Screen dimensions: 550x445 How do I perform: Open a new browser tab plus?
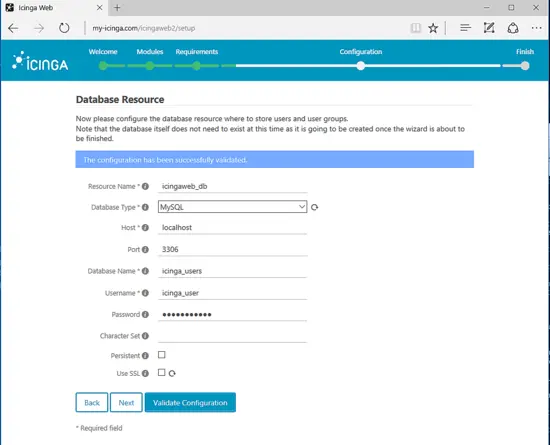coord(117,8)
